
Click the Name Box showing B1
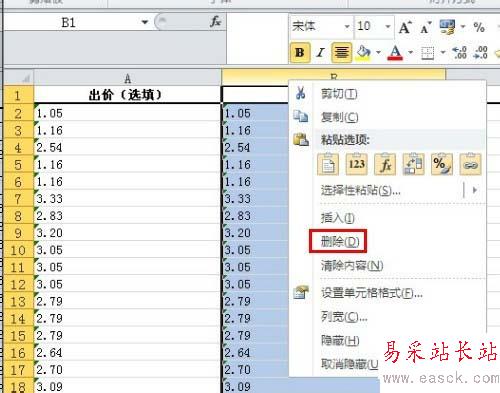68,22
